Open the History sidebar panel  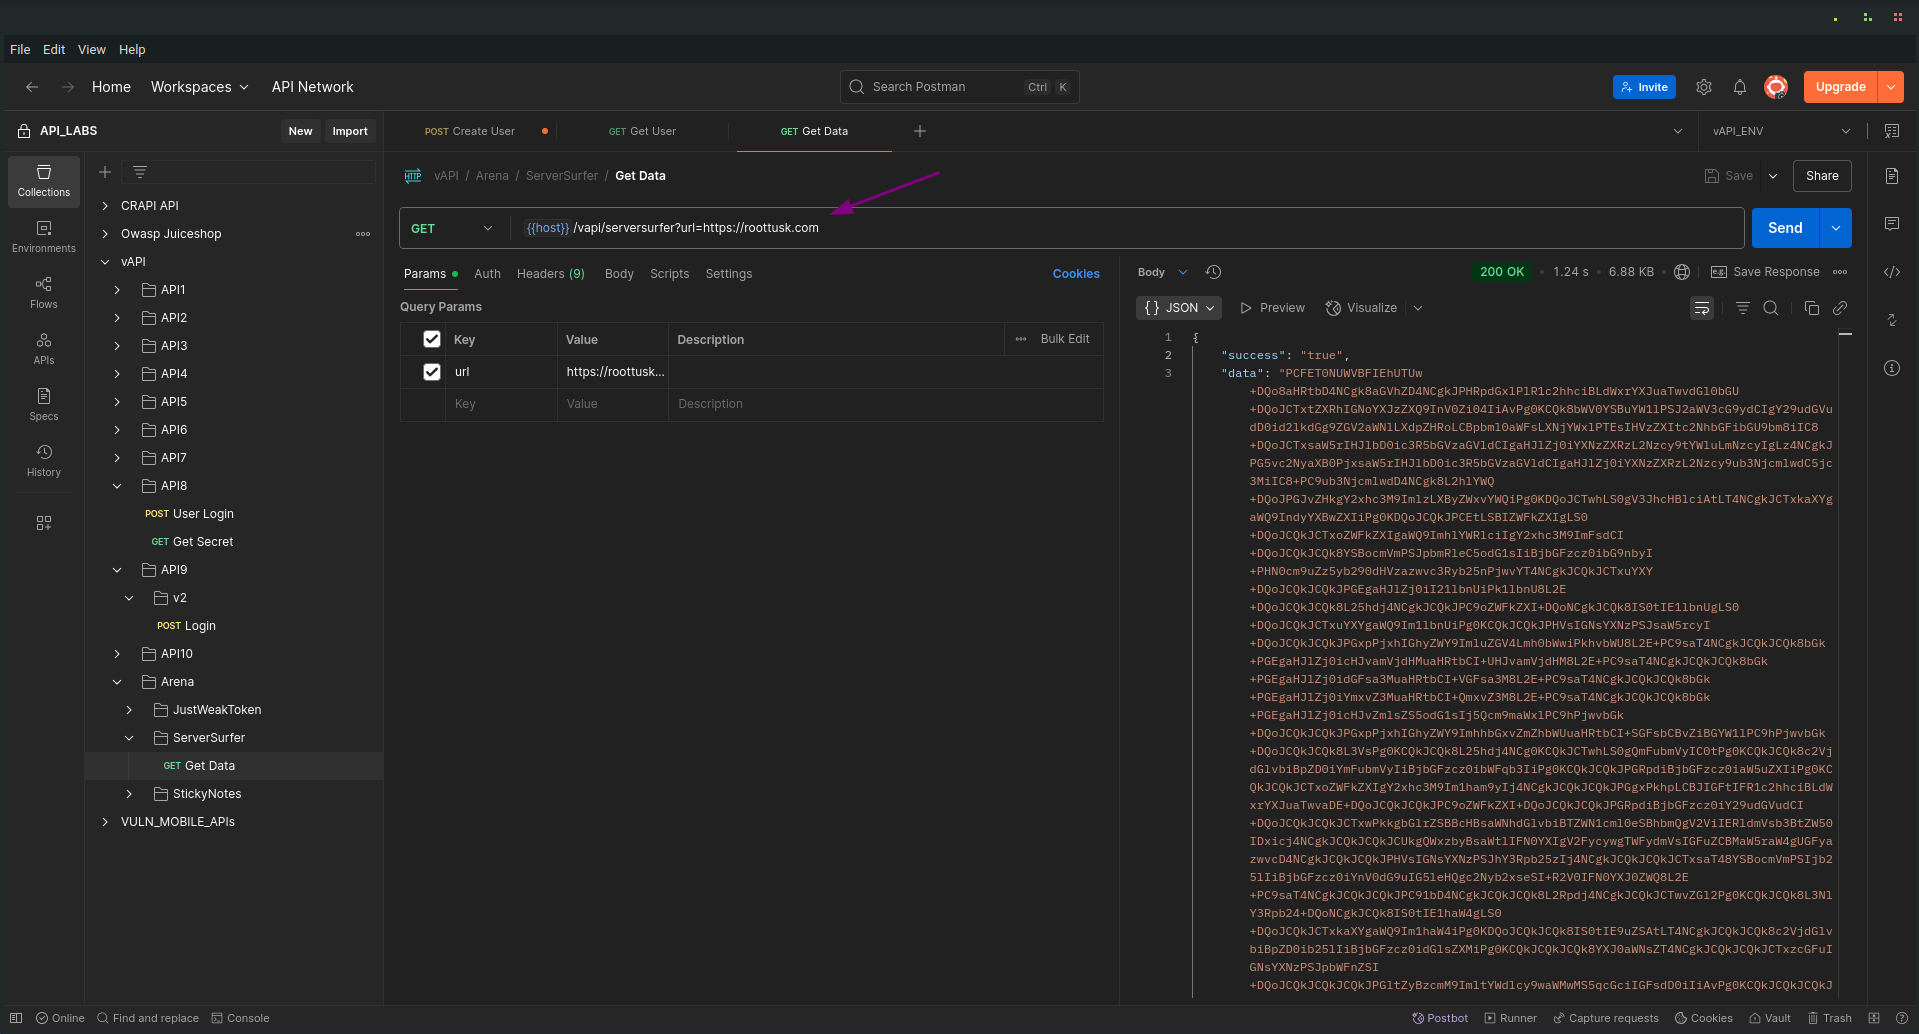(x=44, y=461)
